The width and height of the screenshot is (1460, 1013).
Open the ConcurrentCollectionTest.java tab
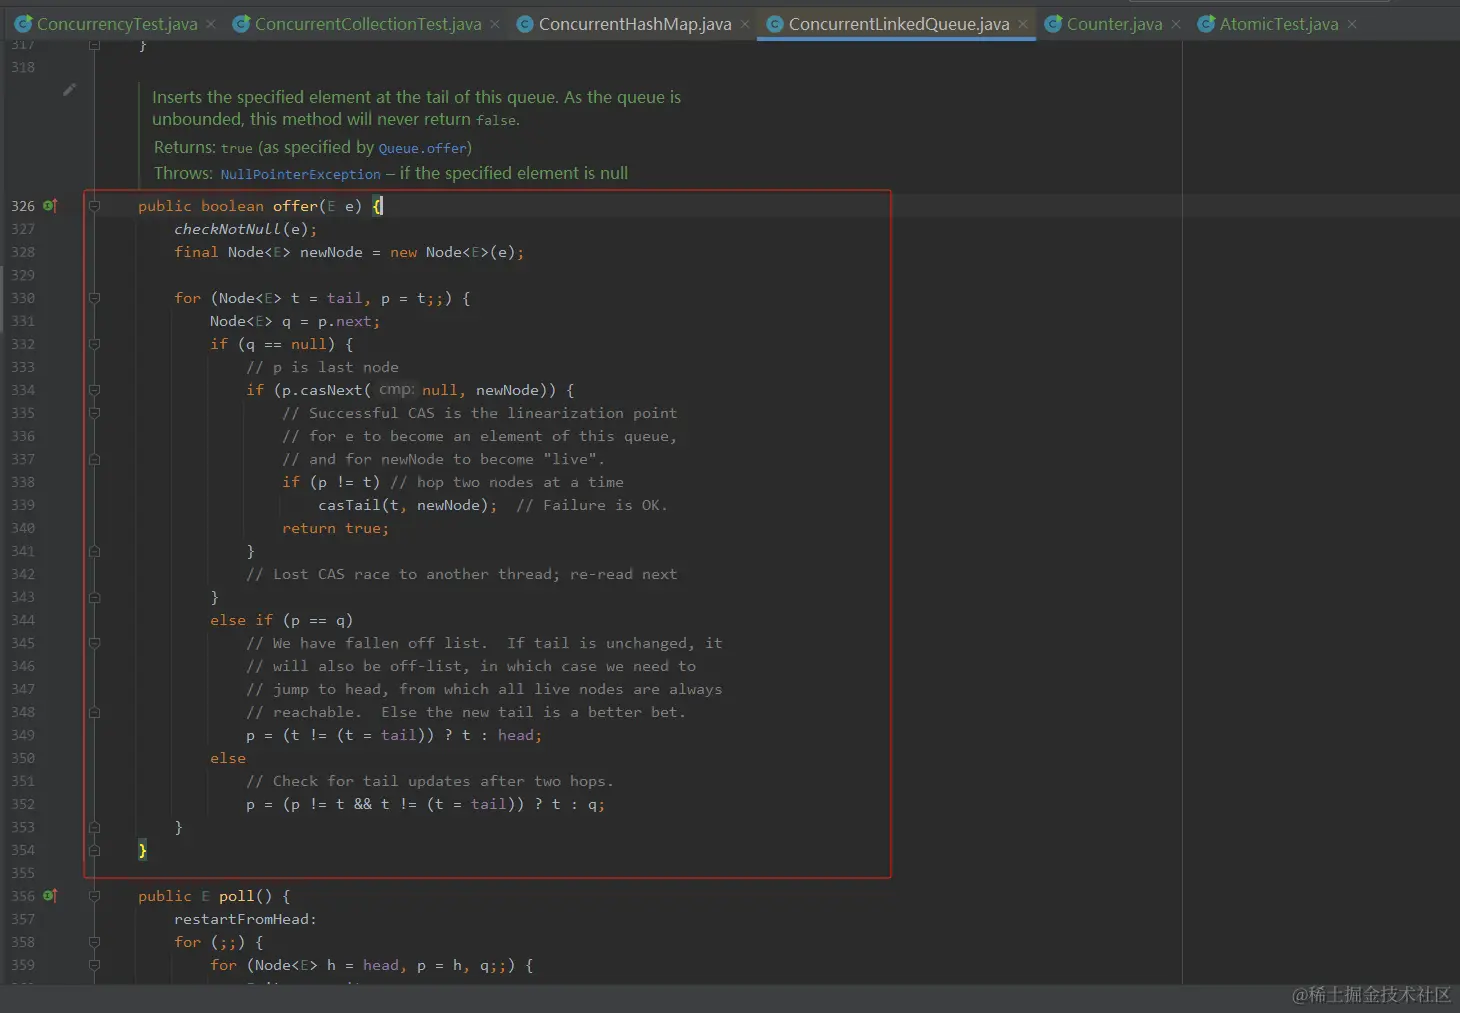coord(367,24)
